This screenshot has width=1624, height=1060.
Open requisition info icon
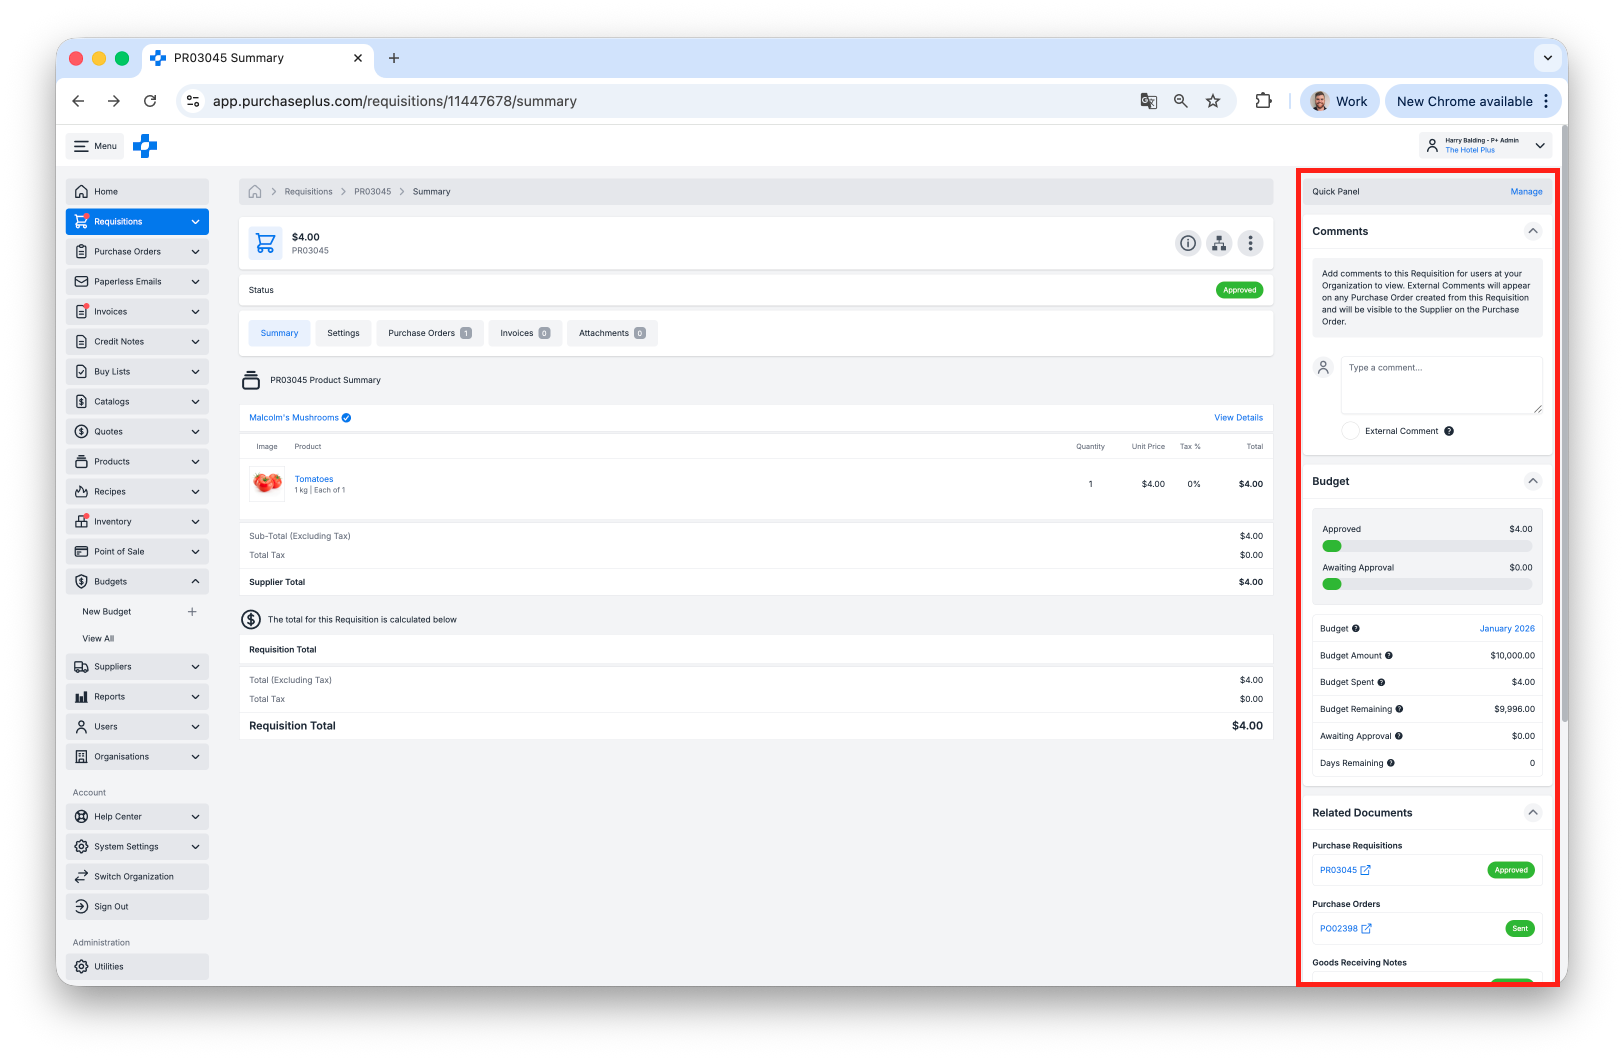coord(1188,243)
